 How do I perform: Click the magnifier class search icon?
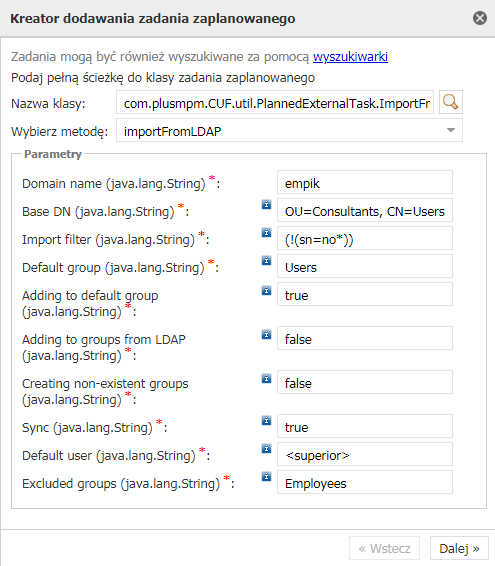pyautogui.click(x=451, y=102)
